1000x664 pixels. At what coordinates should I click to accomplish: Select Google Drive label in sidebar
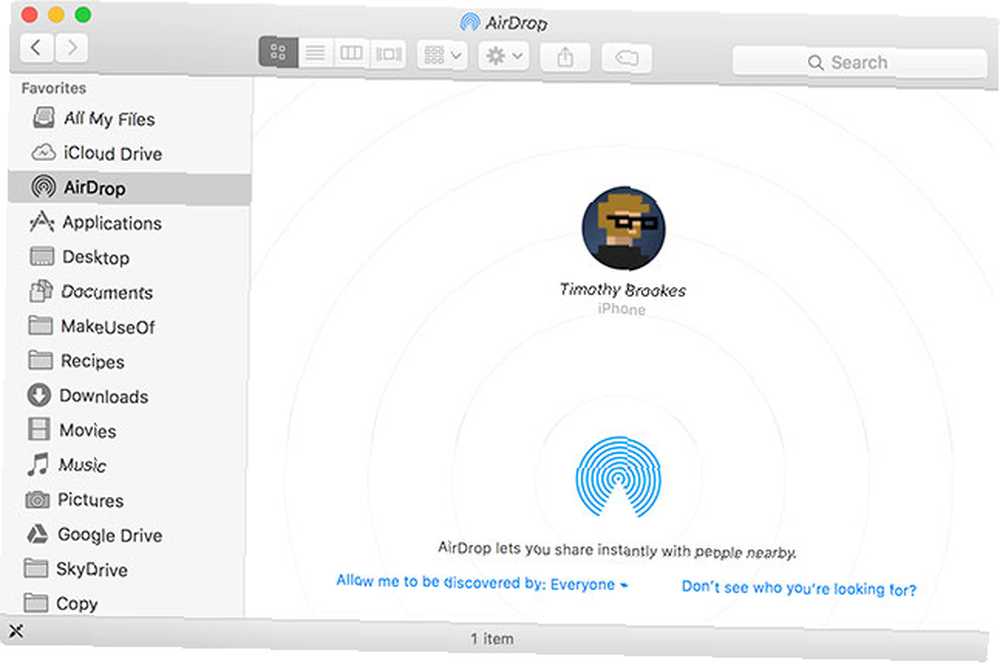pyautogui.click(x=110, y=535)
